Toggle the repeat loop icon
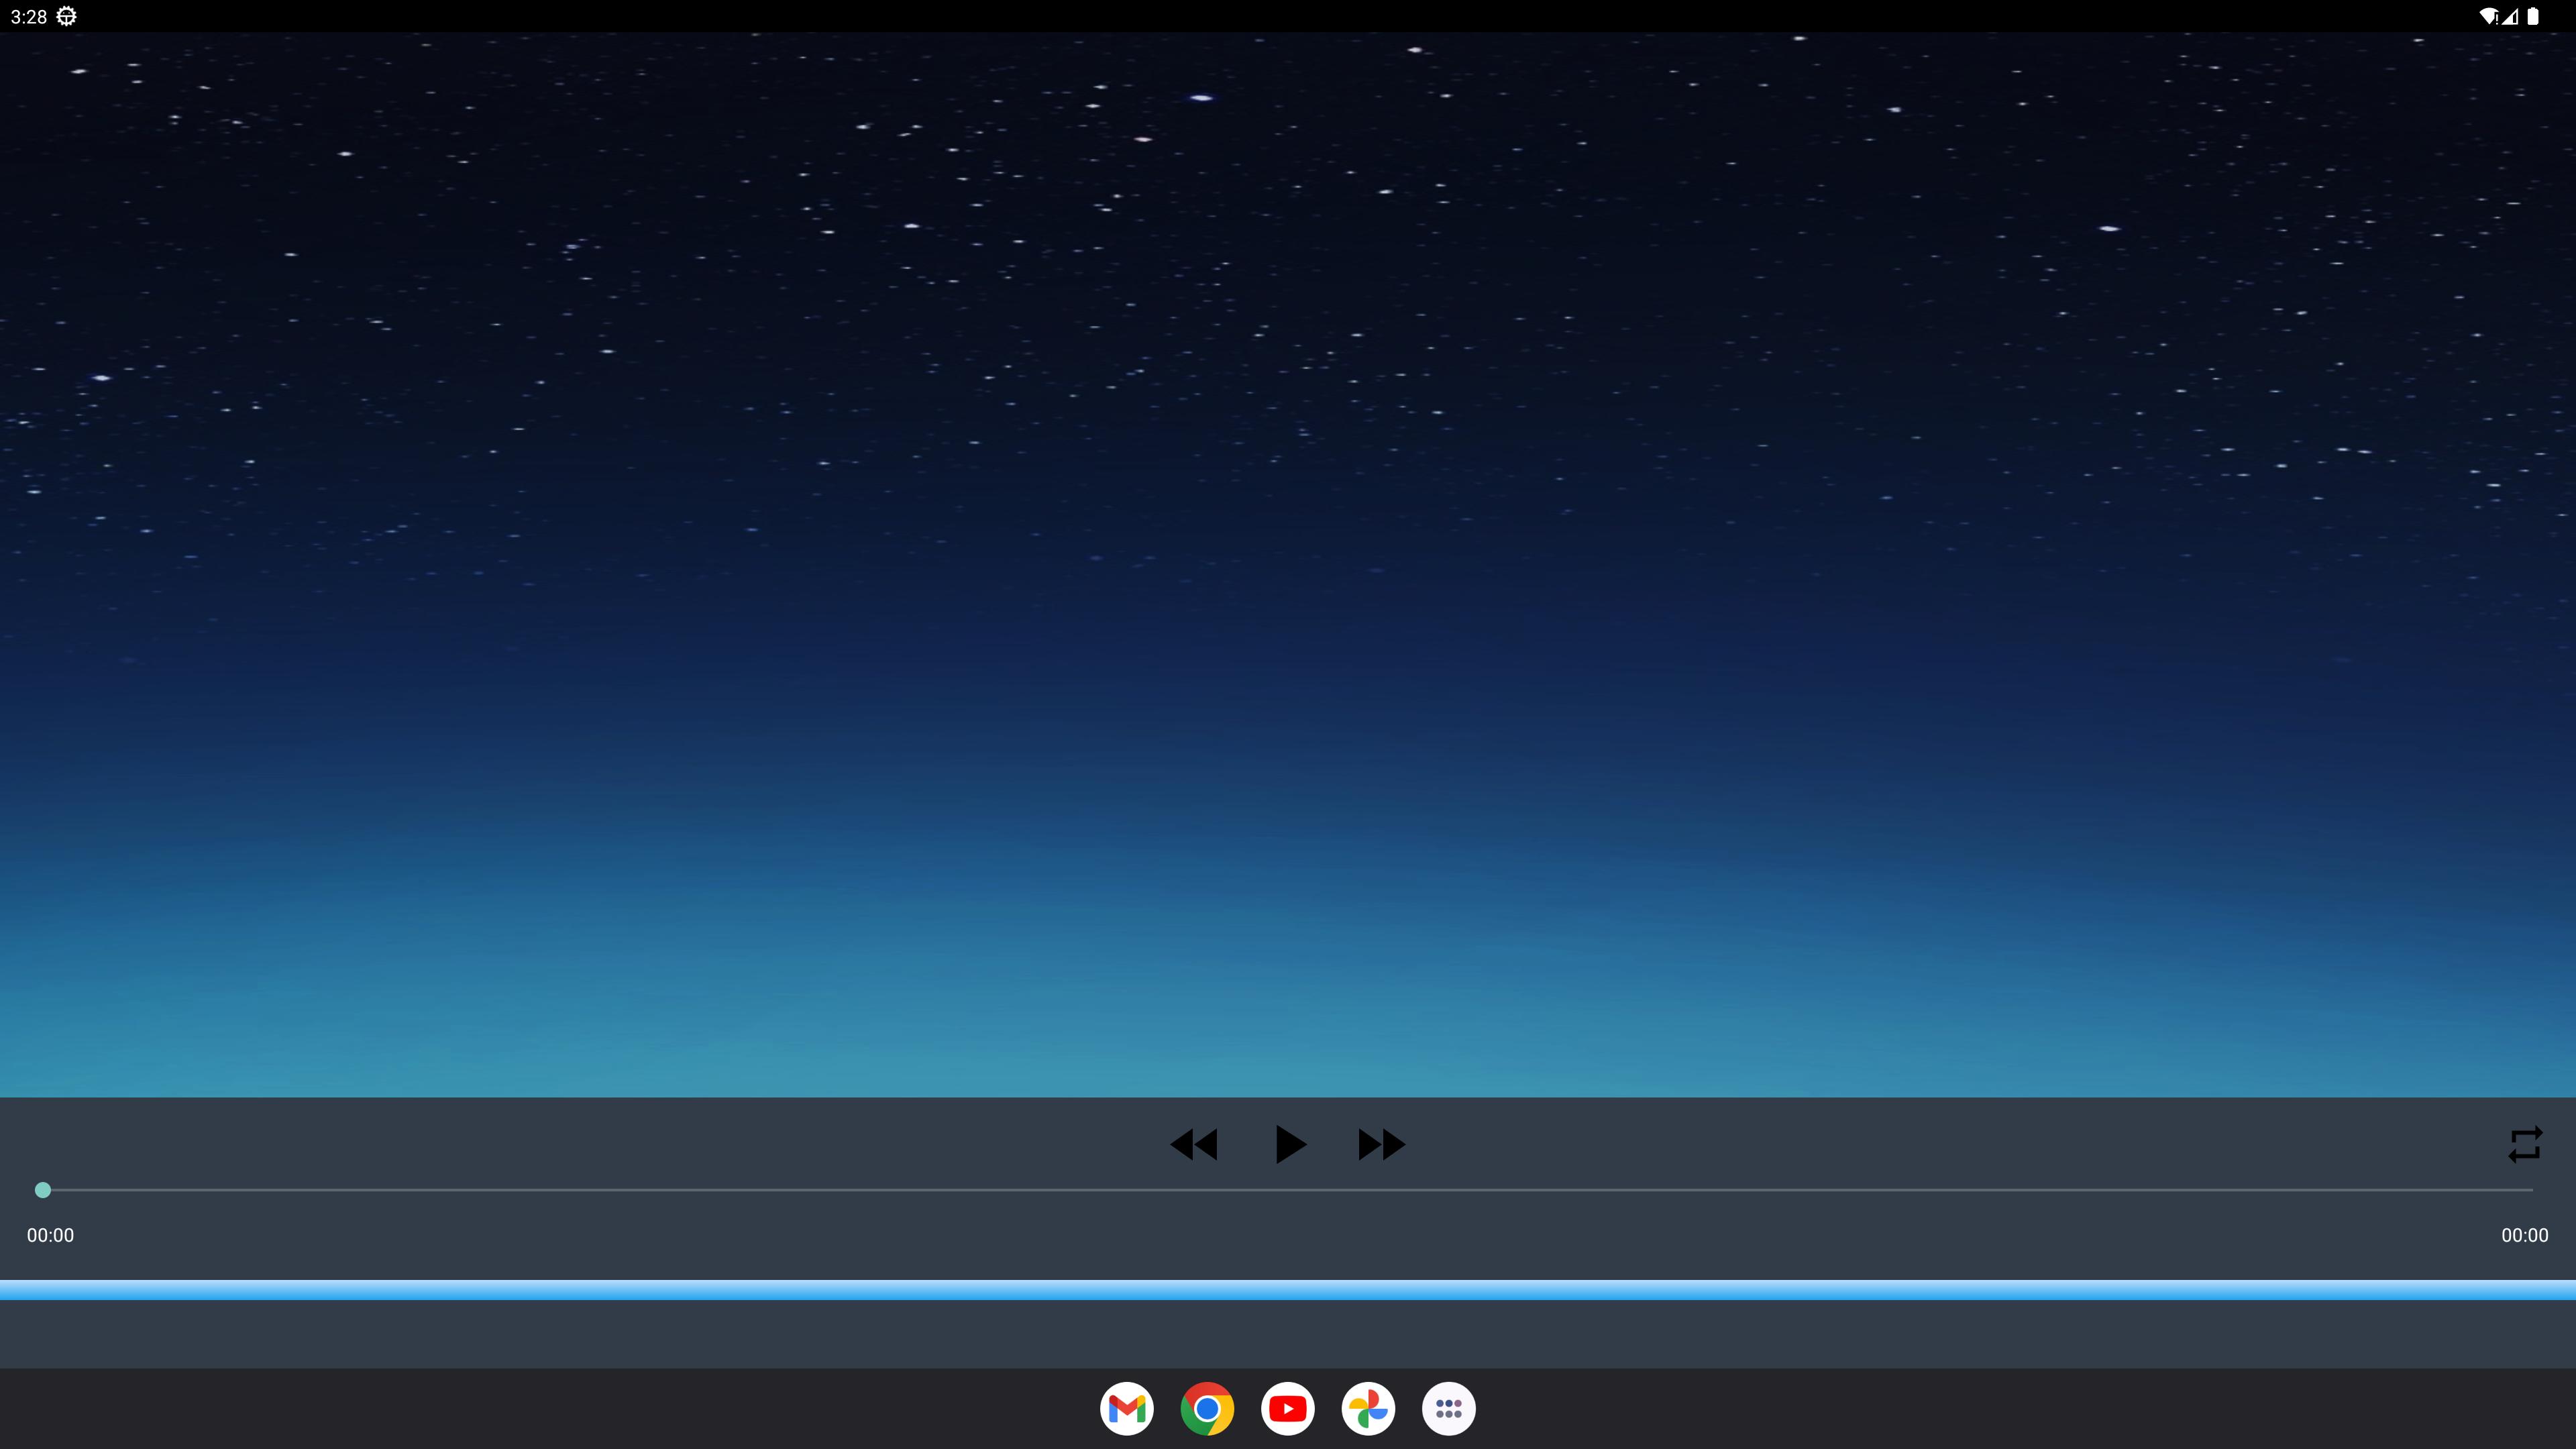The width and height of the screenshot is (2576, 1449). click(2525, 1144)
